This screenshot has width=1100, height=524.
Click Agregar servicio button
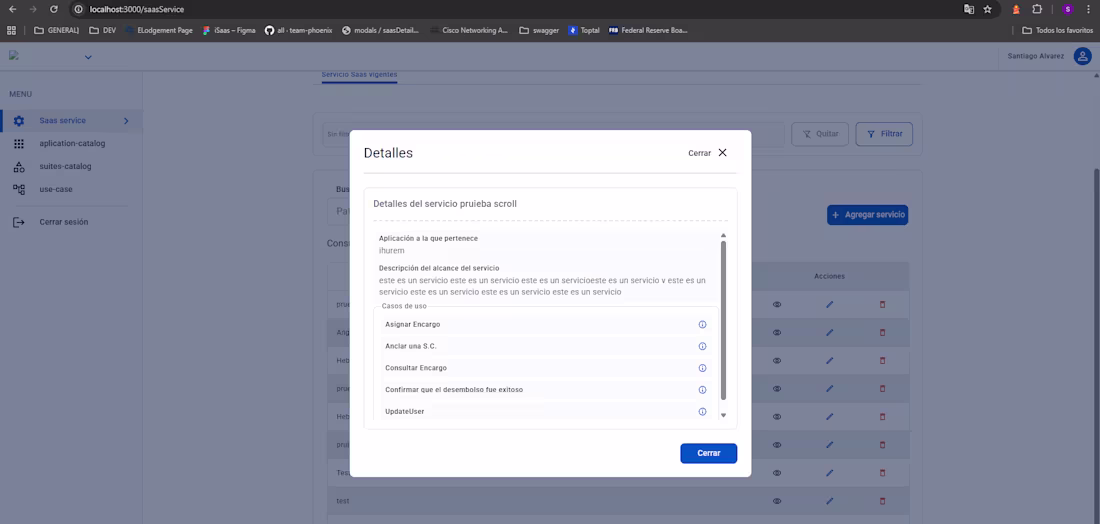pyautogui.click(x=867, y=215)
